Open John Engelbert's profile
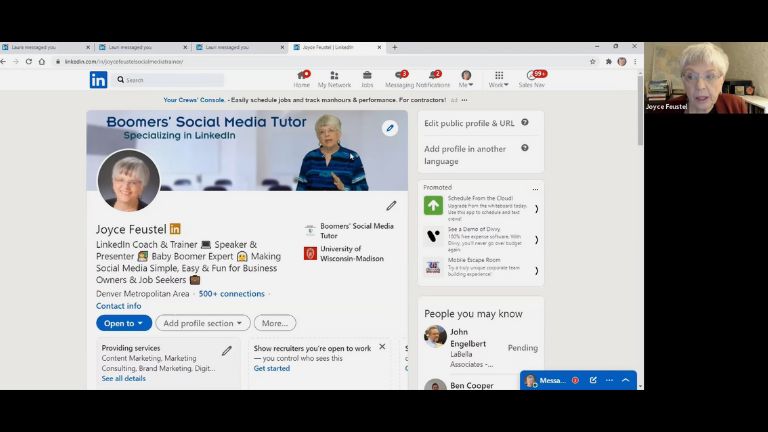 click(x=468, y=338)
